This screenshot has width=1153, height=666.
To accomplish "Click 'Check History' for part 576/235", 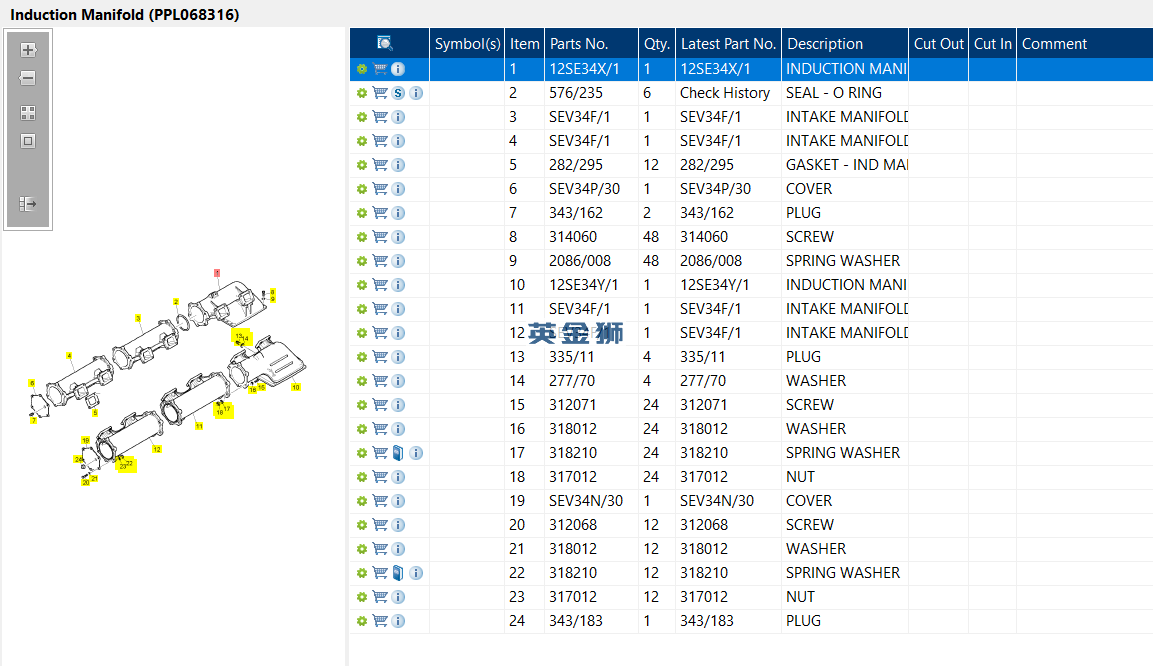I will click(x=725, y=93).
